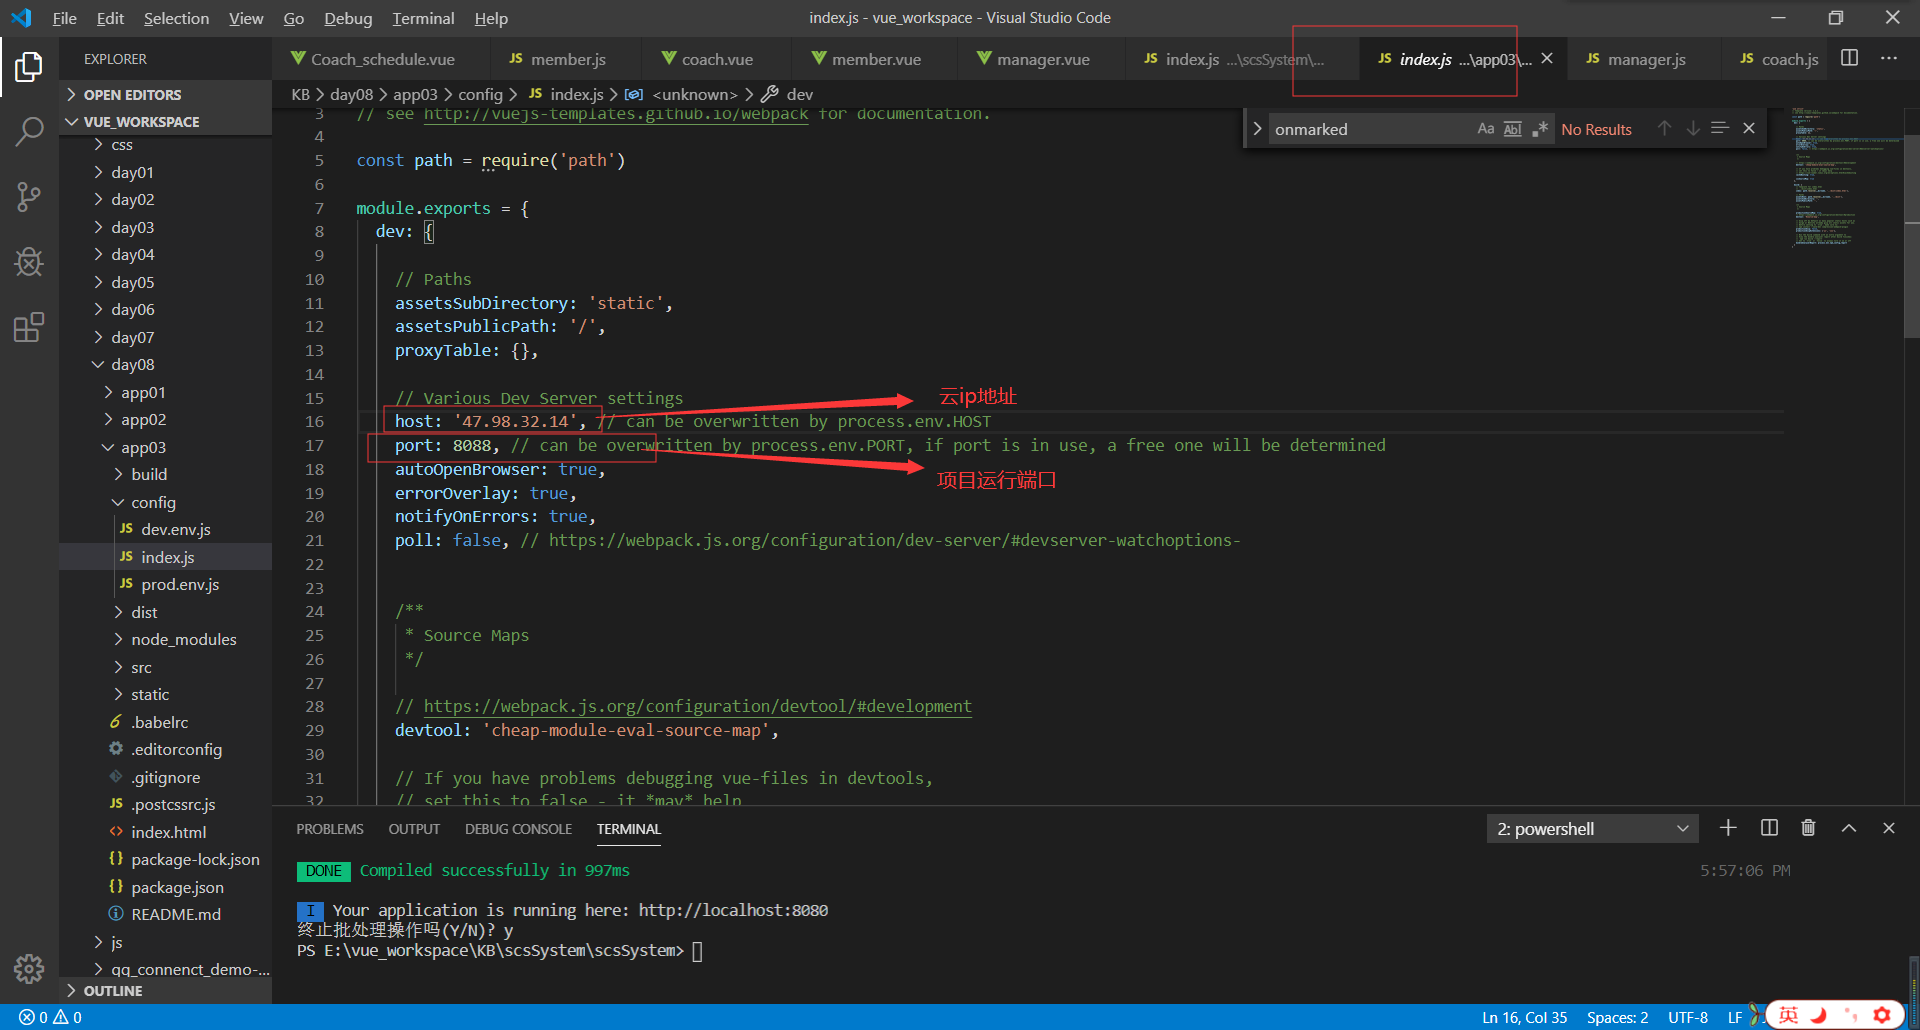The width and height of the screenshot is (1920, 1030).
Task: Collapse the config folder
Action: [165, 502]
